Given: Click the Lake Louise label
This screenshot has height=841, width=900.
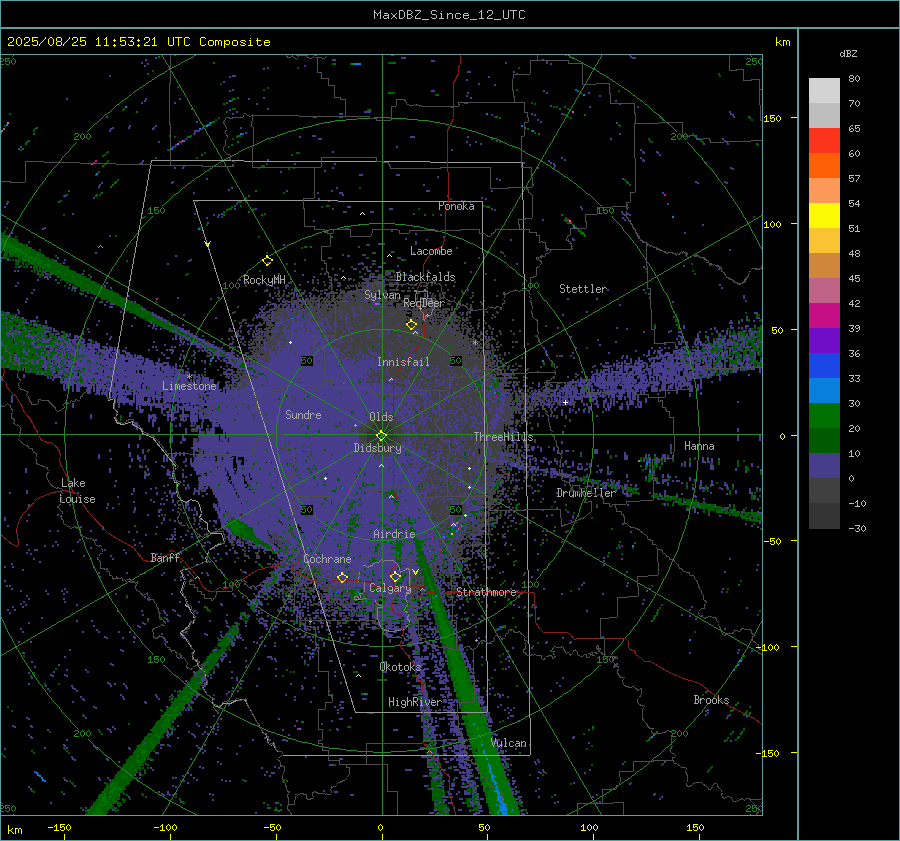Looking at the screenshot, I should (77, 491).
